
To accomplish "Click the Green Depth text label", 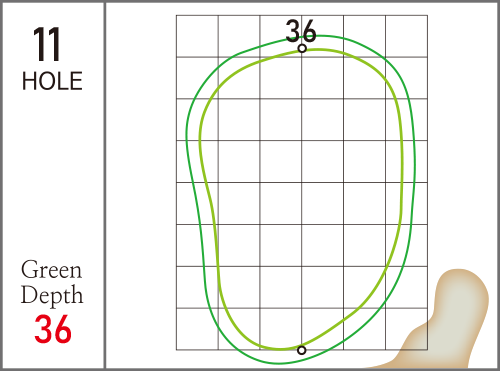I will point(52,282).
